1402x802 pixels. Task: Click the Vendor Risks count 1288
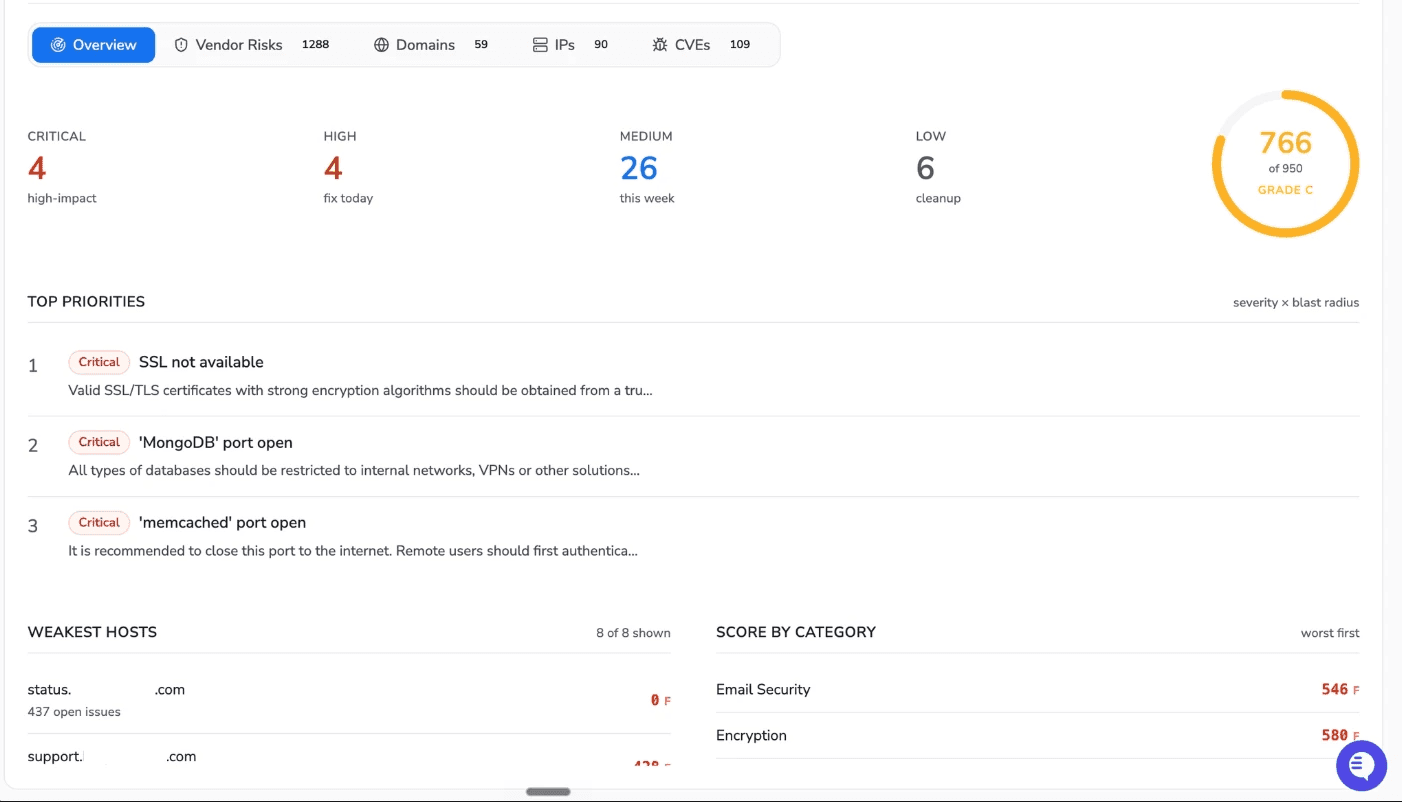pyautogui.click(x=316, y=45)
